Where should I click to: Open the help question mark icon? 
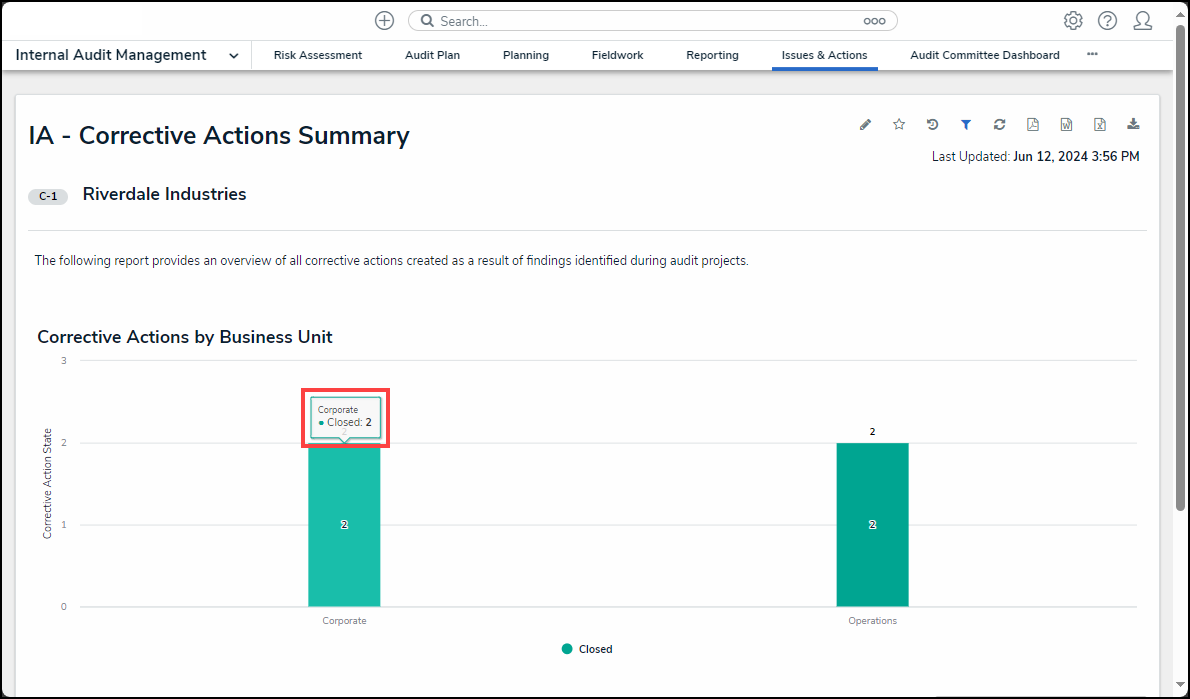pos(1107,21)
